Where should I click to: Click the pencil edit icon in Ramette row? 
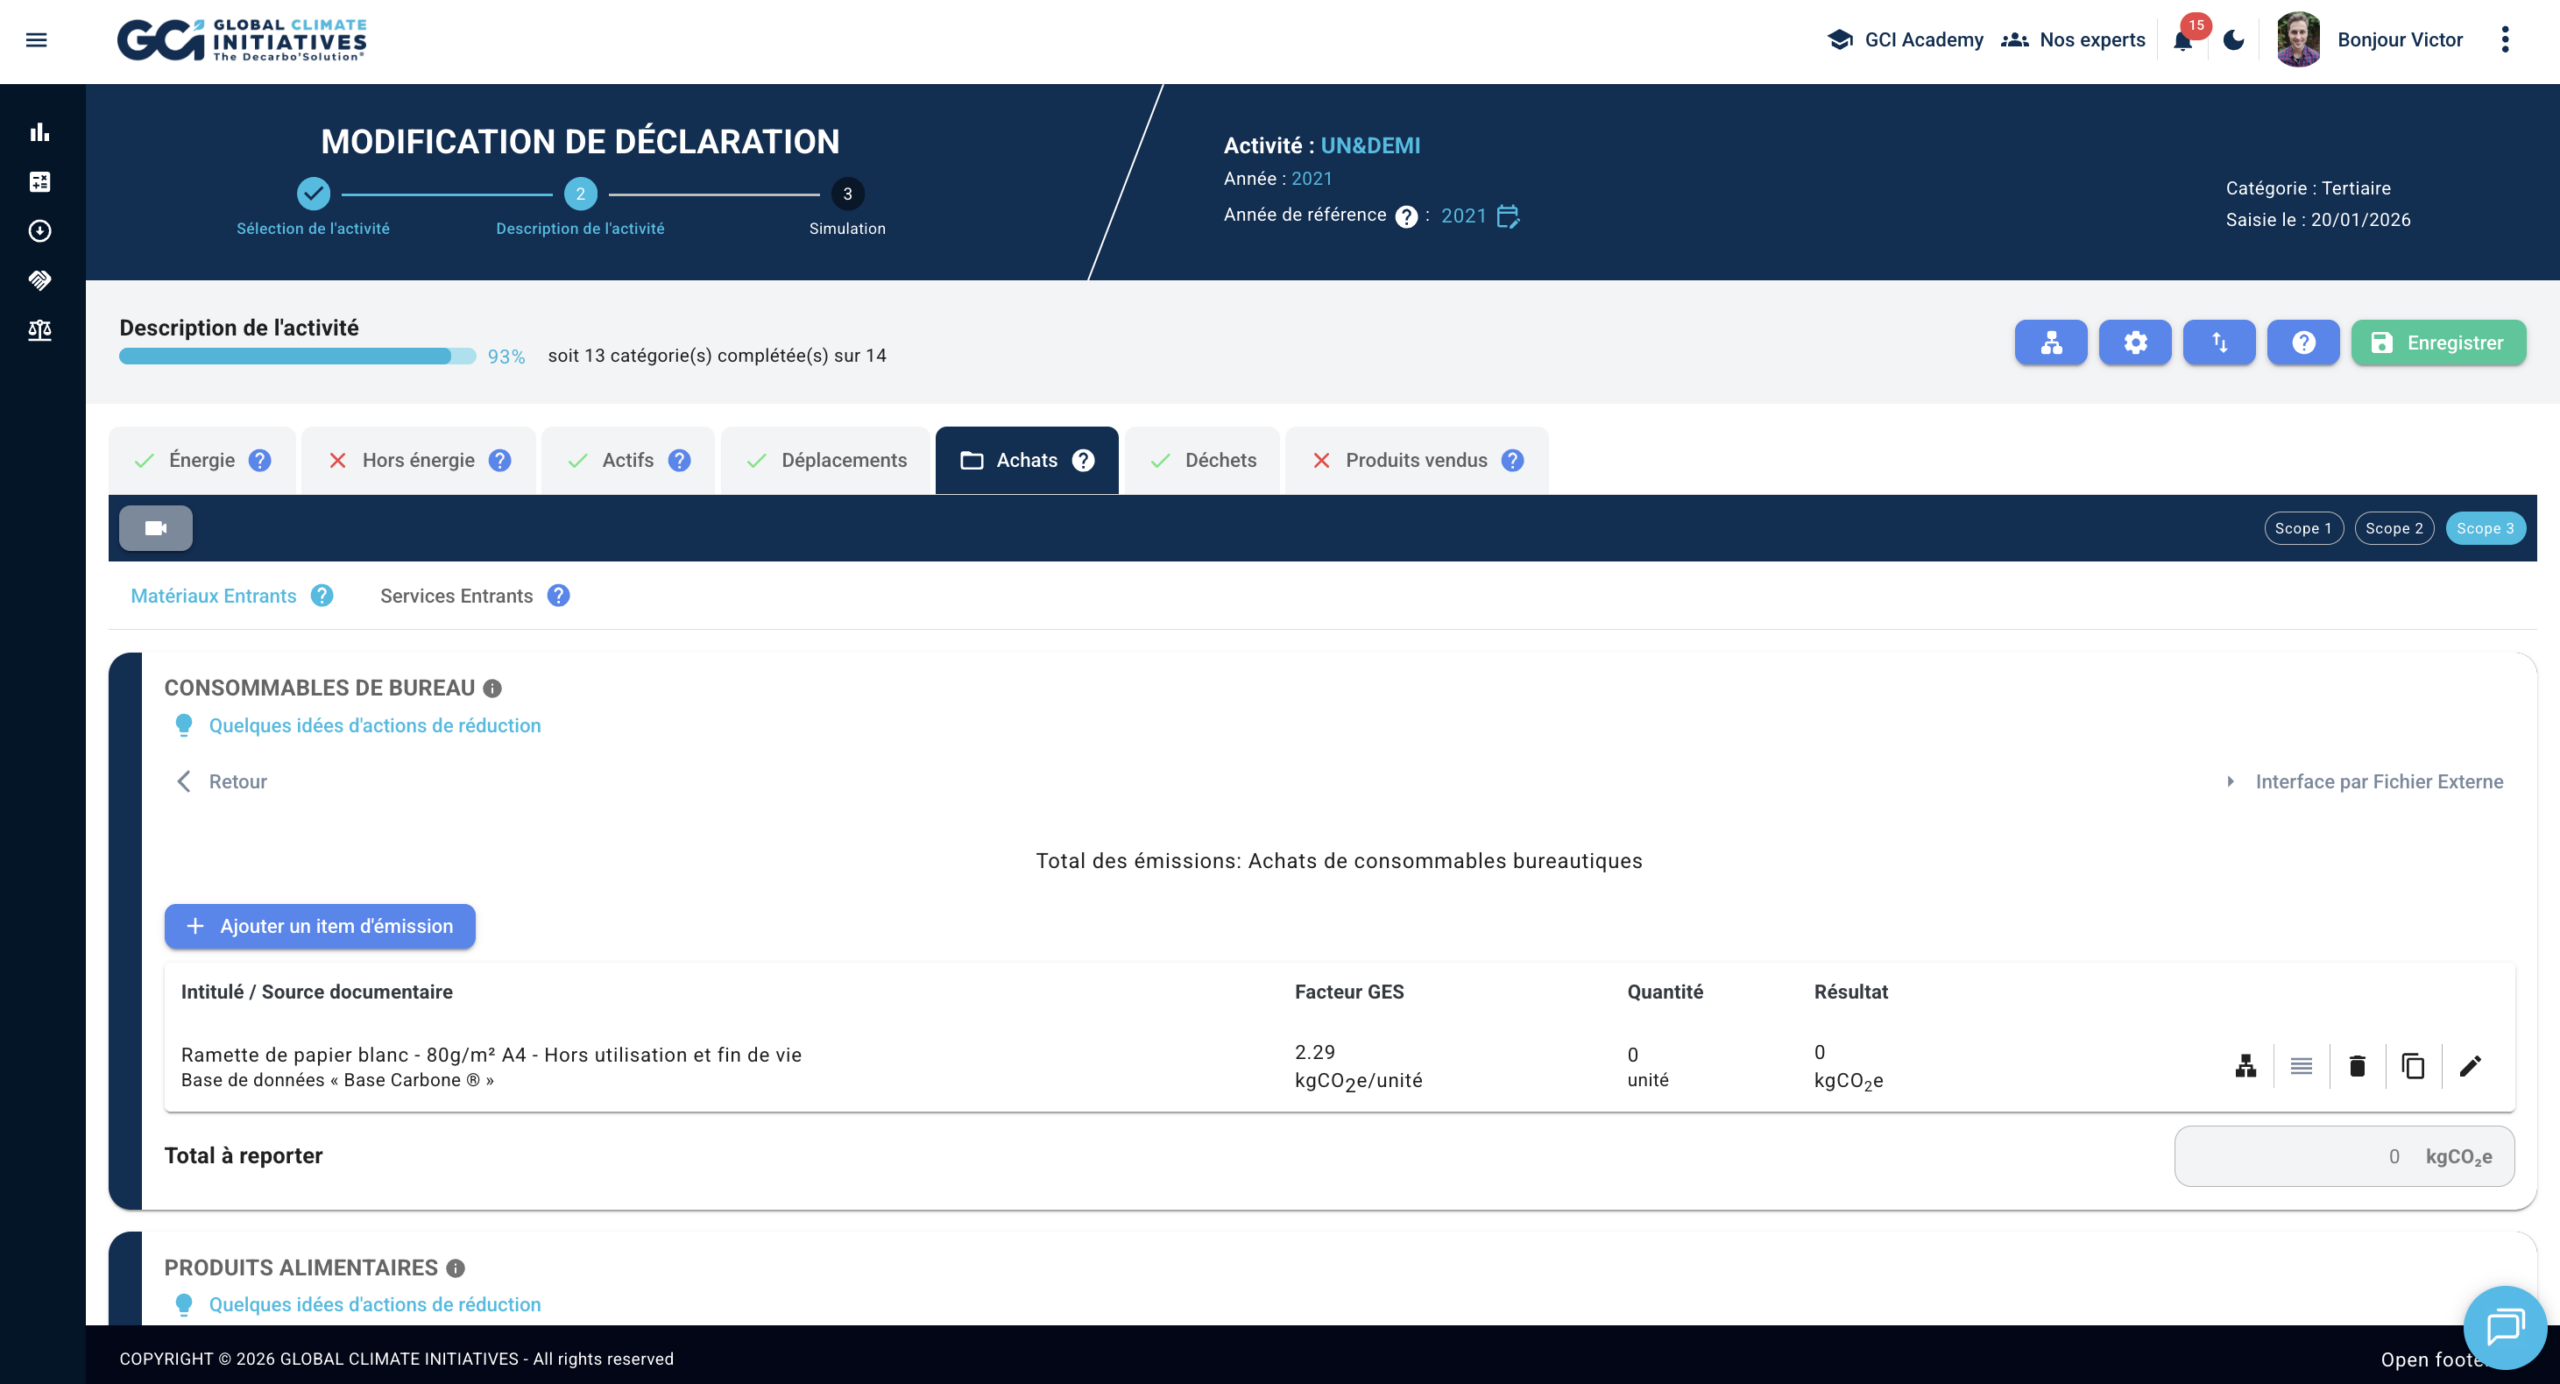tap(2470, 1066)
